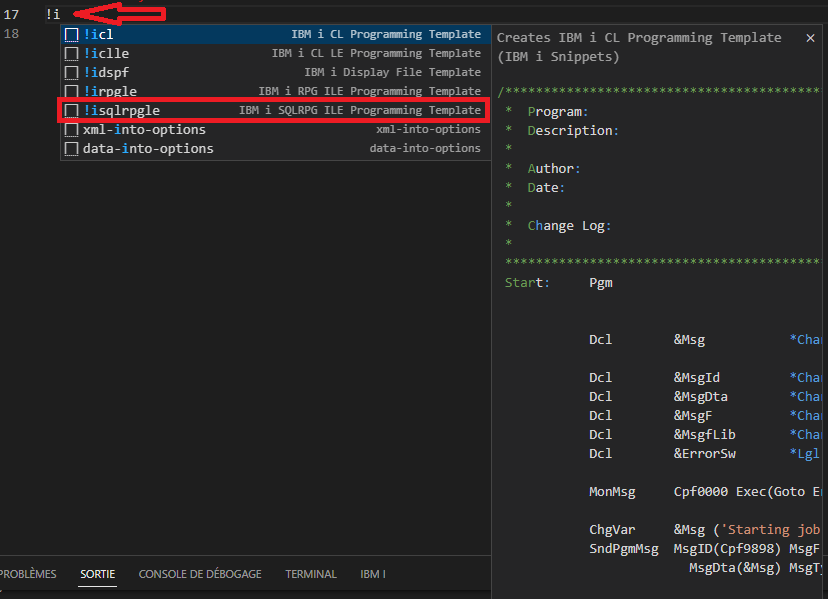The width and height of the screenshot is (828, 599).
Task: Open the CONSOLE DE DÉBOGAGE tab
Action: tap(200, 574)
